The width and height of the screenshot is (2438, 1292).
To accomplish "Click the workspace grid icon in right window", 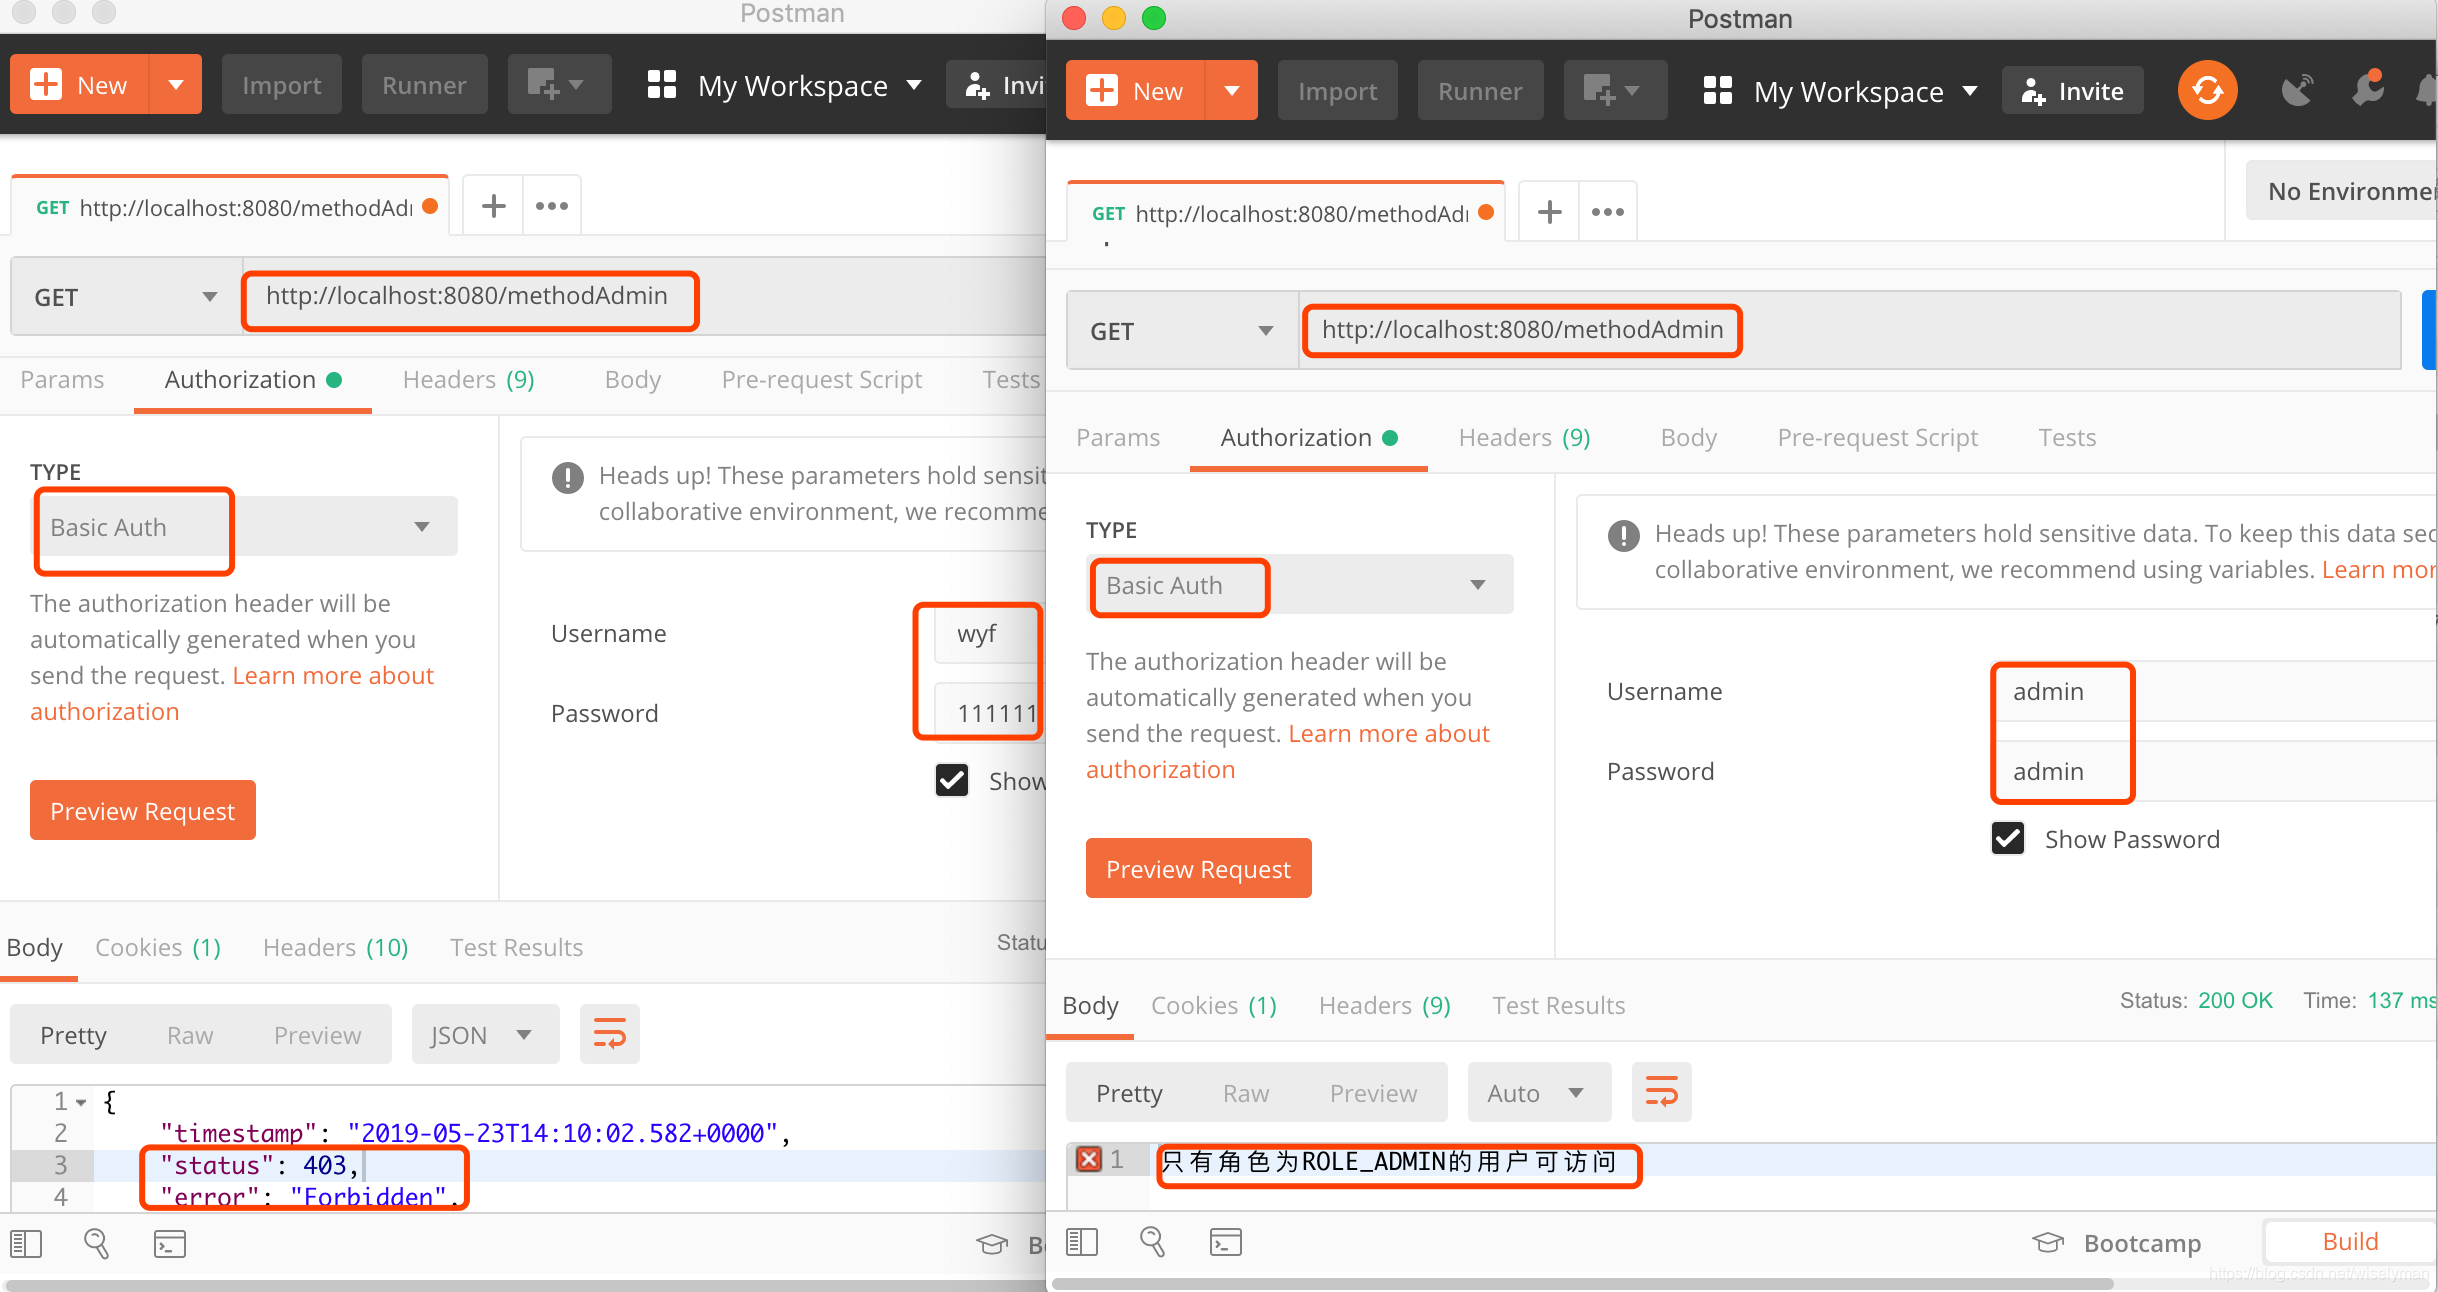I will tap(1717, 91).
